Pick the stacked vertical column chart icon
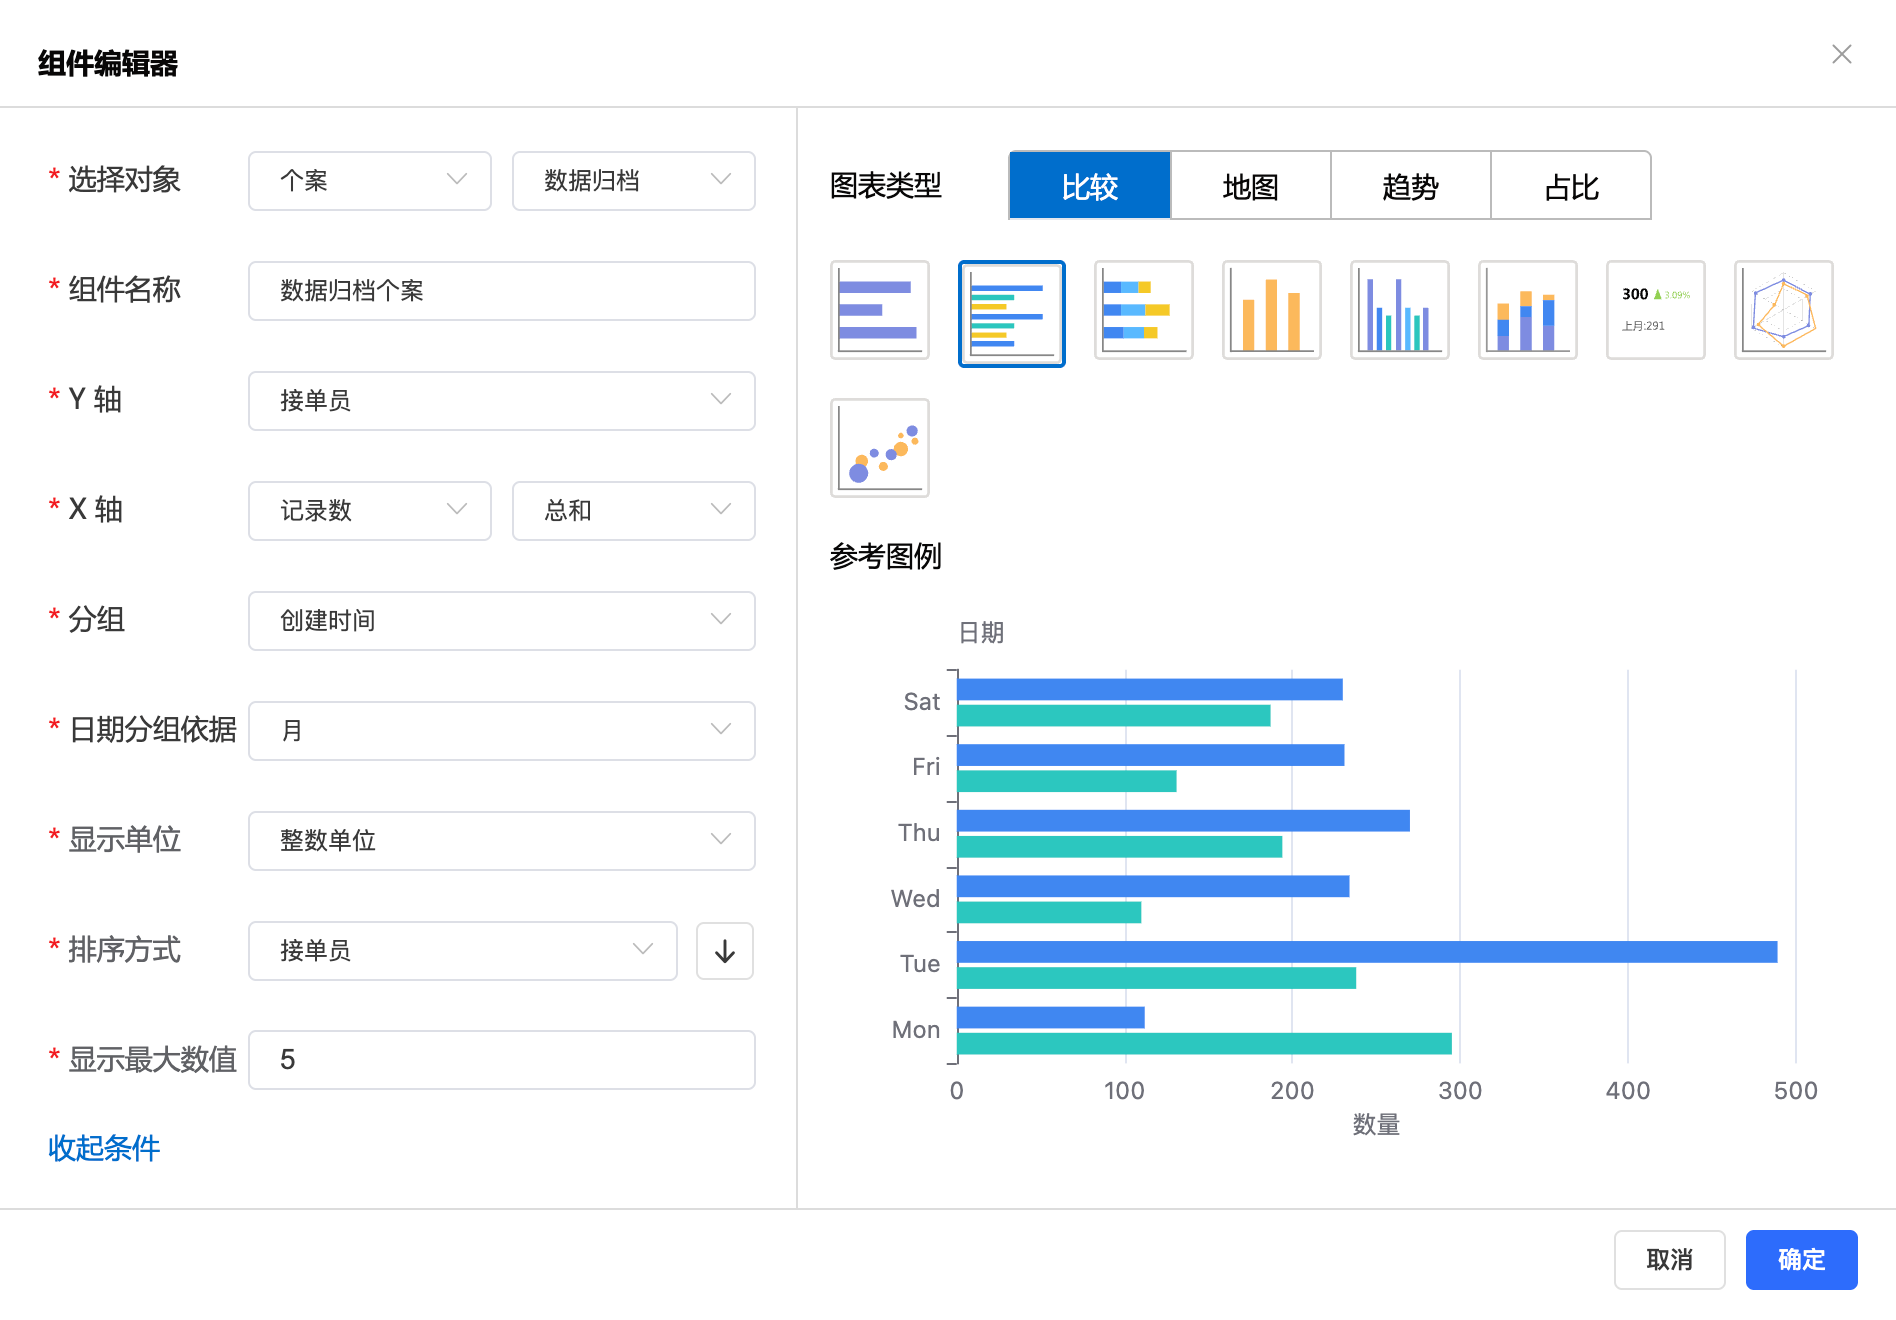Viewport: 1896px width, 1320px height. click(x=1527, y=310)
